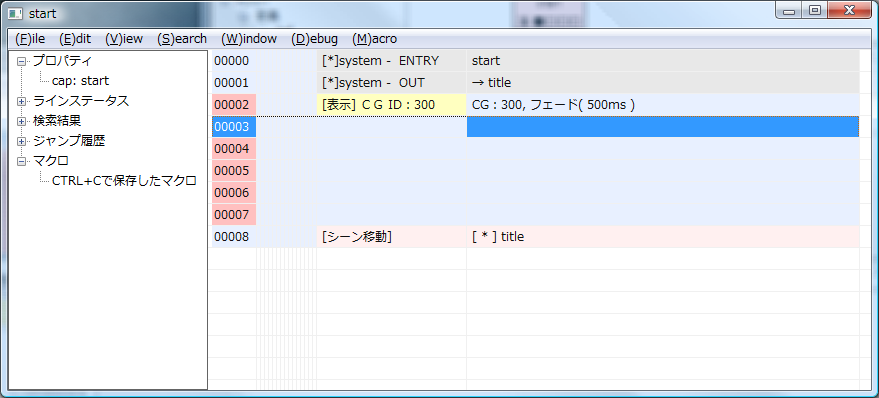Select the [表示] CG ID : 300 cell
This screenshot has height=398, width=879.
[391, 105]
